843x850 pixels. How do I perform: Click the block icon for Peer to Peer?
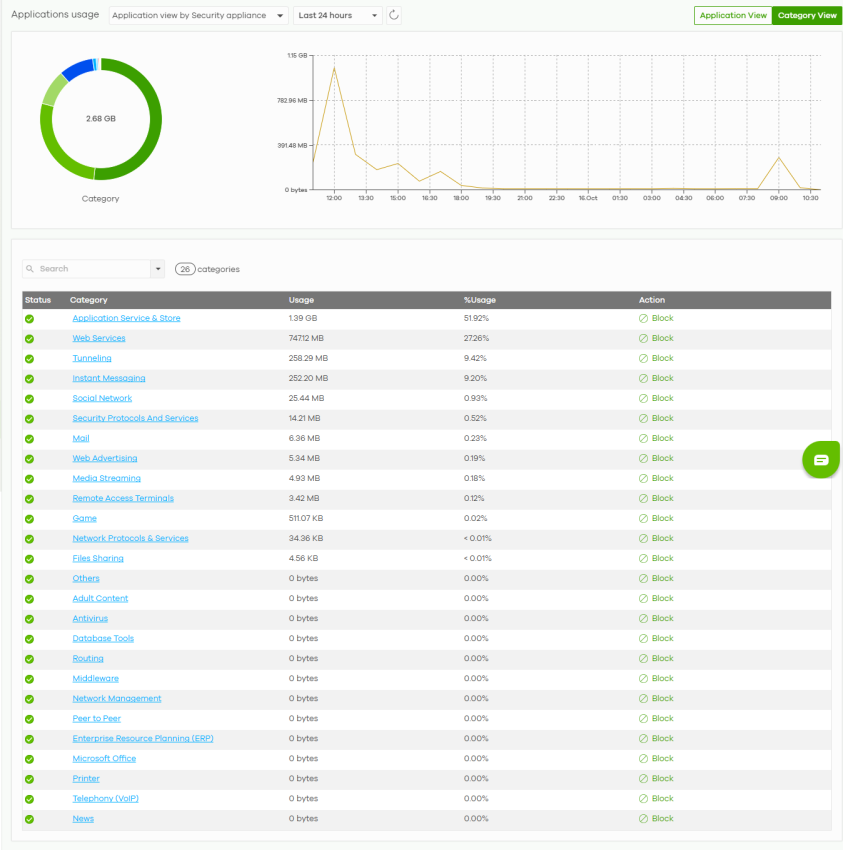[644, 718]
